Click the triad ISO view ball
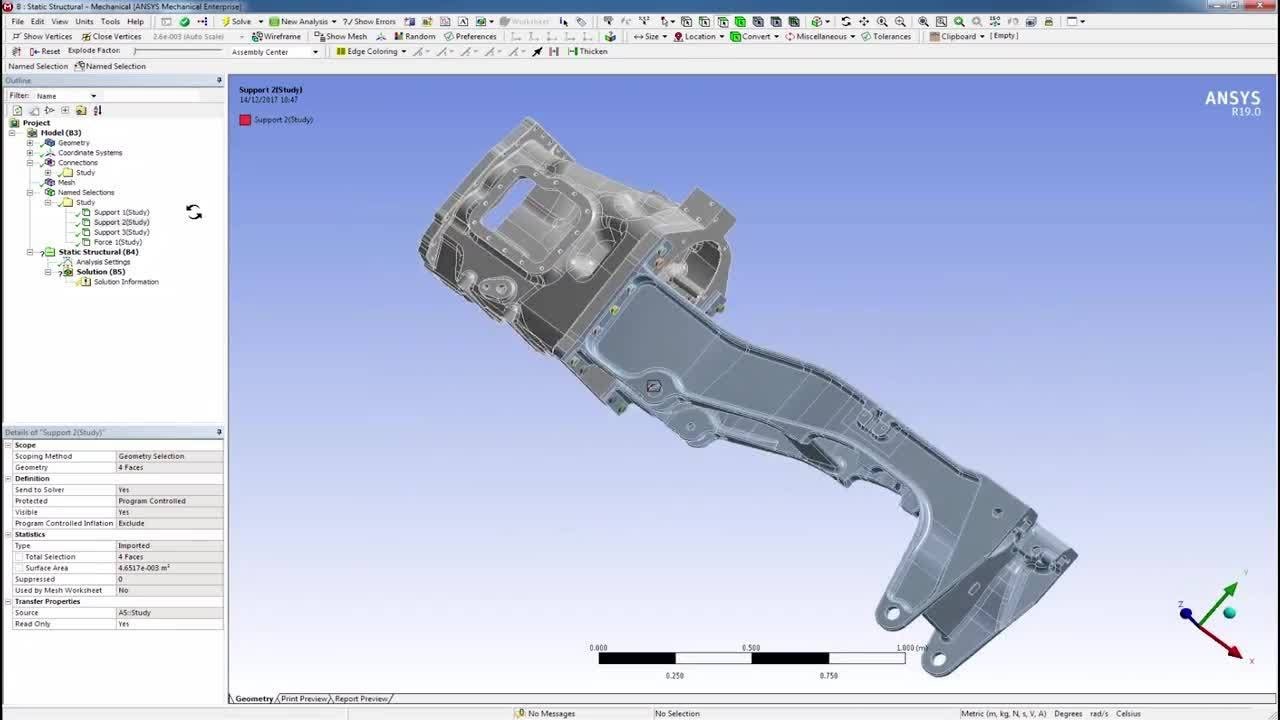The image size is (1280, 720). (1229, 613)
